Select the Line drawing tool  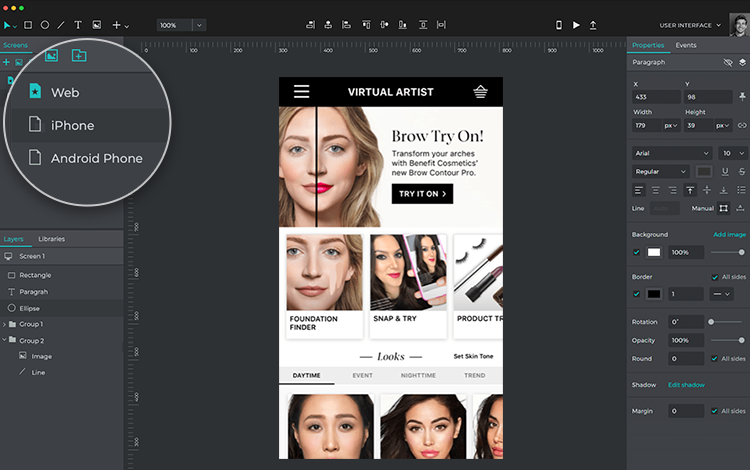tap(61, 25)
